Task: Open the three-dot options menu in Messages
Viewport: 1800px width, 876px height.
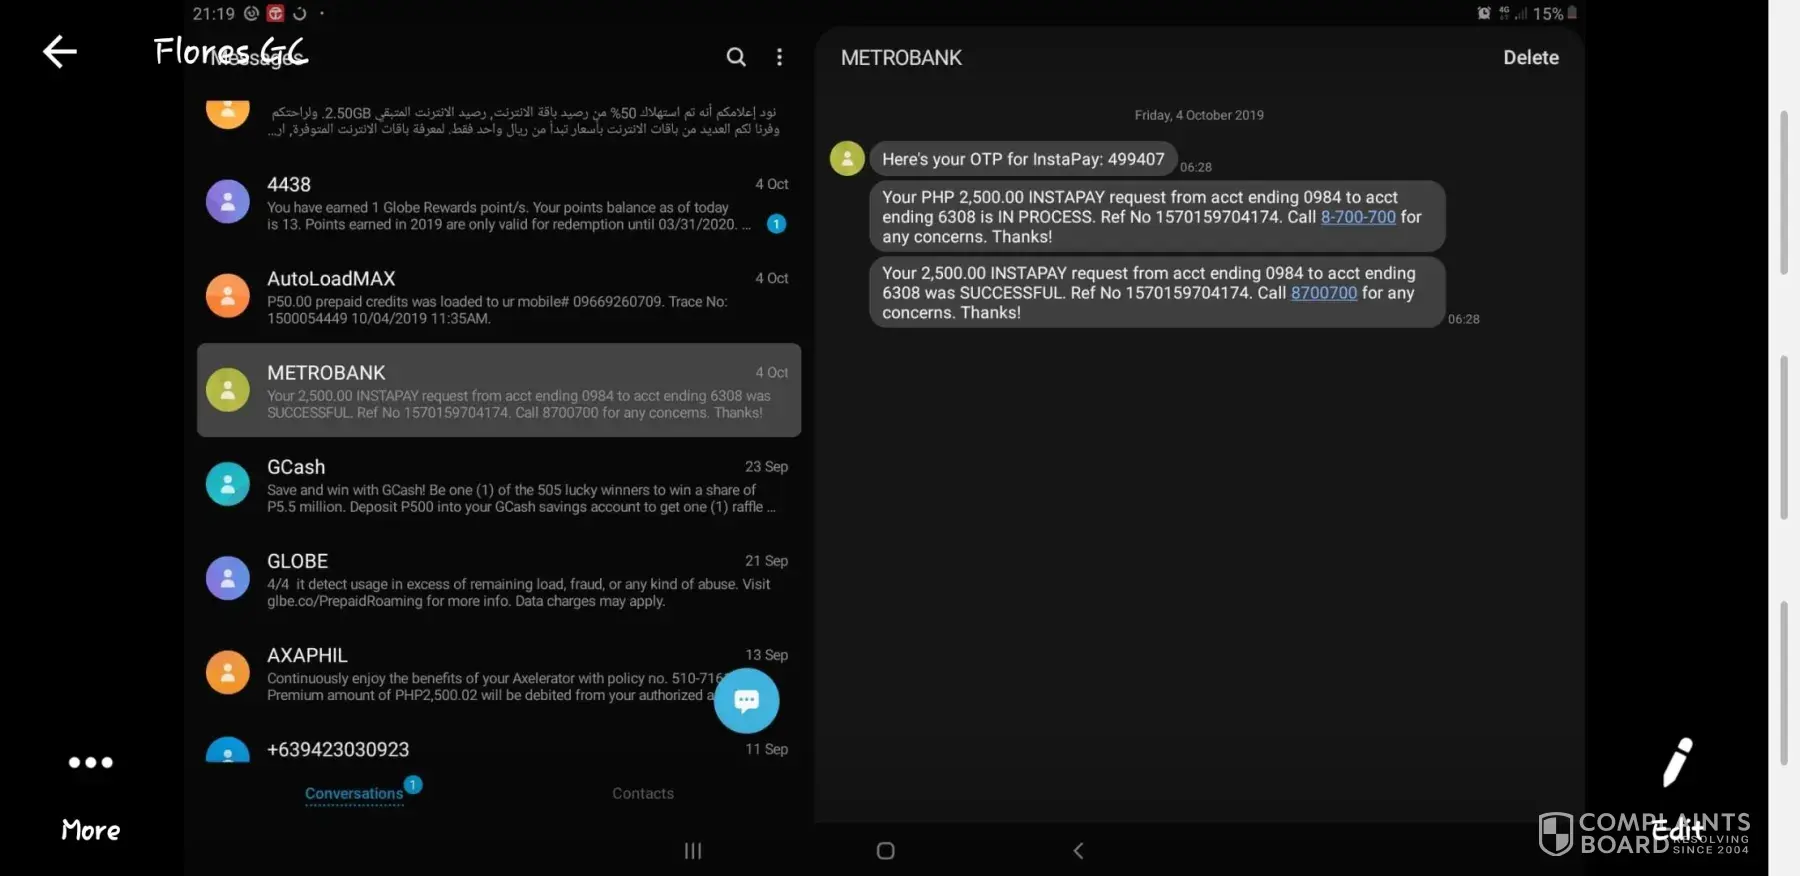Action: pyautogui.click(x=780, y=57)
